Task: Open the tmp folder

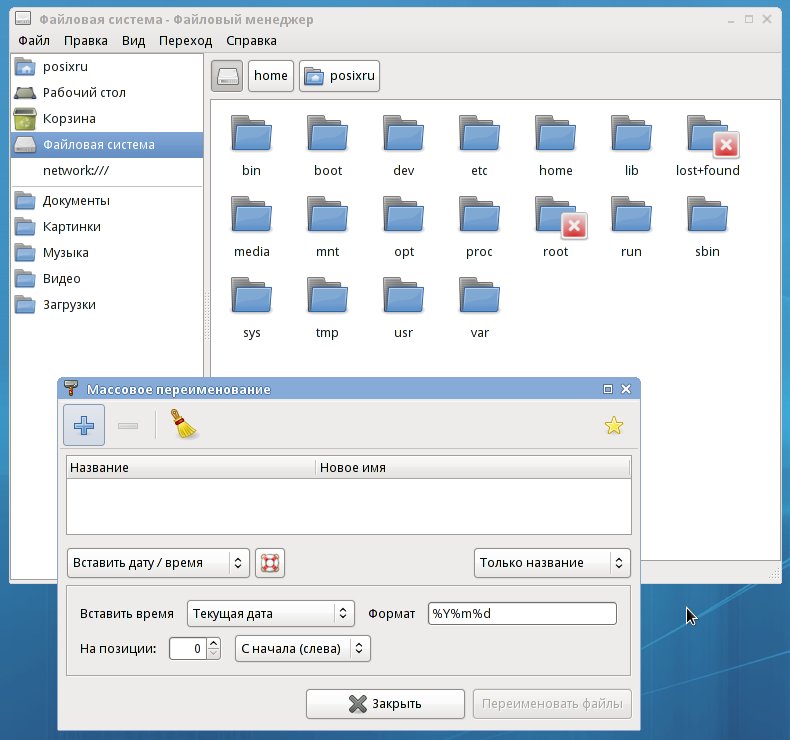Action: coord(327,307)
